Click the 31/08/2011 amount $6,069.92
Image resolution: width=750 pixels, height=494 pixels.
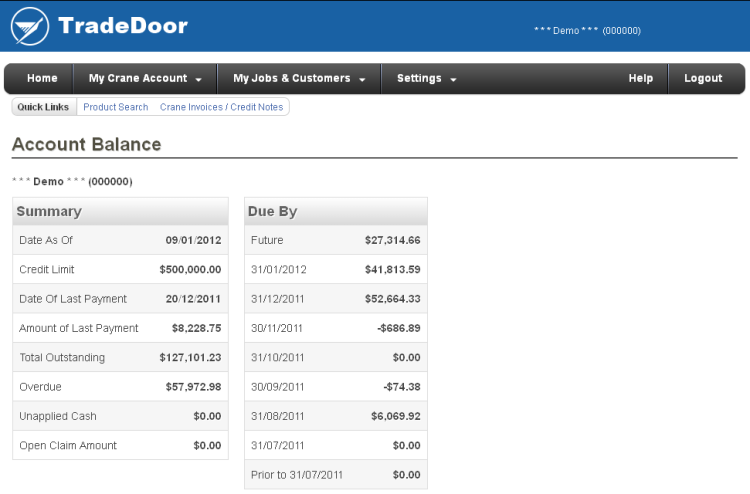tap(396, 416)
